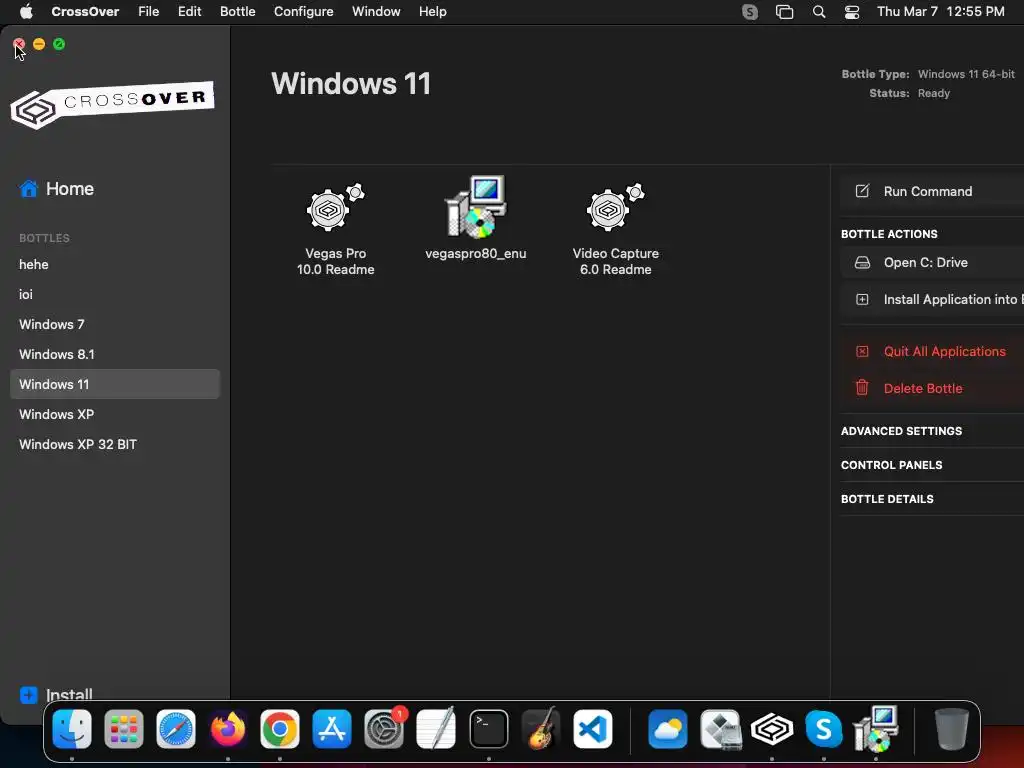Open System Settings from the Dock
The height and width of the screenshot is (768, 1024).
pos(384,729)
